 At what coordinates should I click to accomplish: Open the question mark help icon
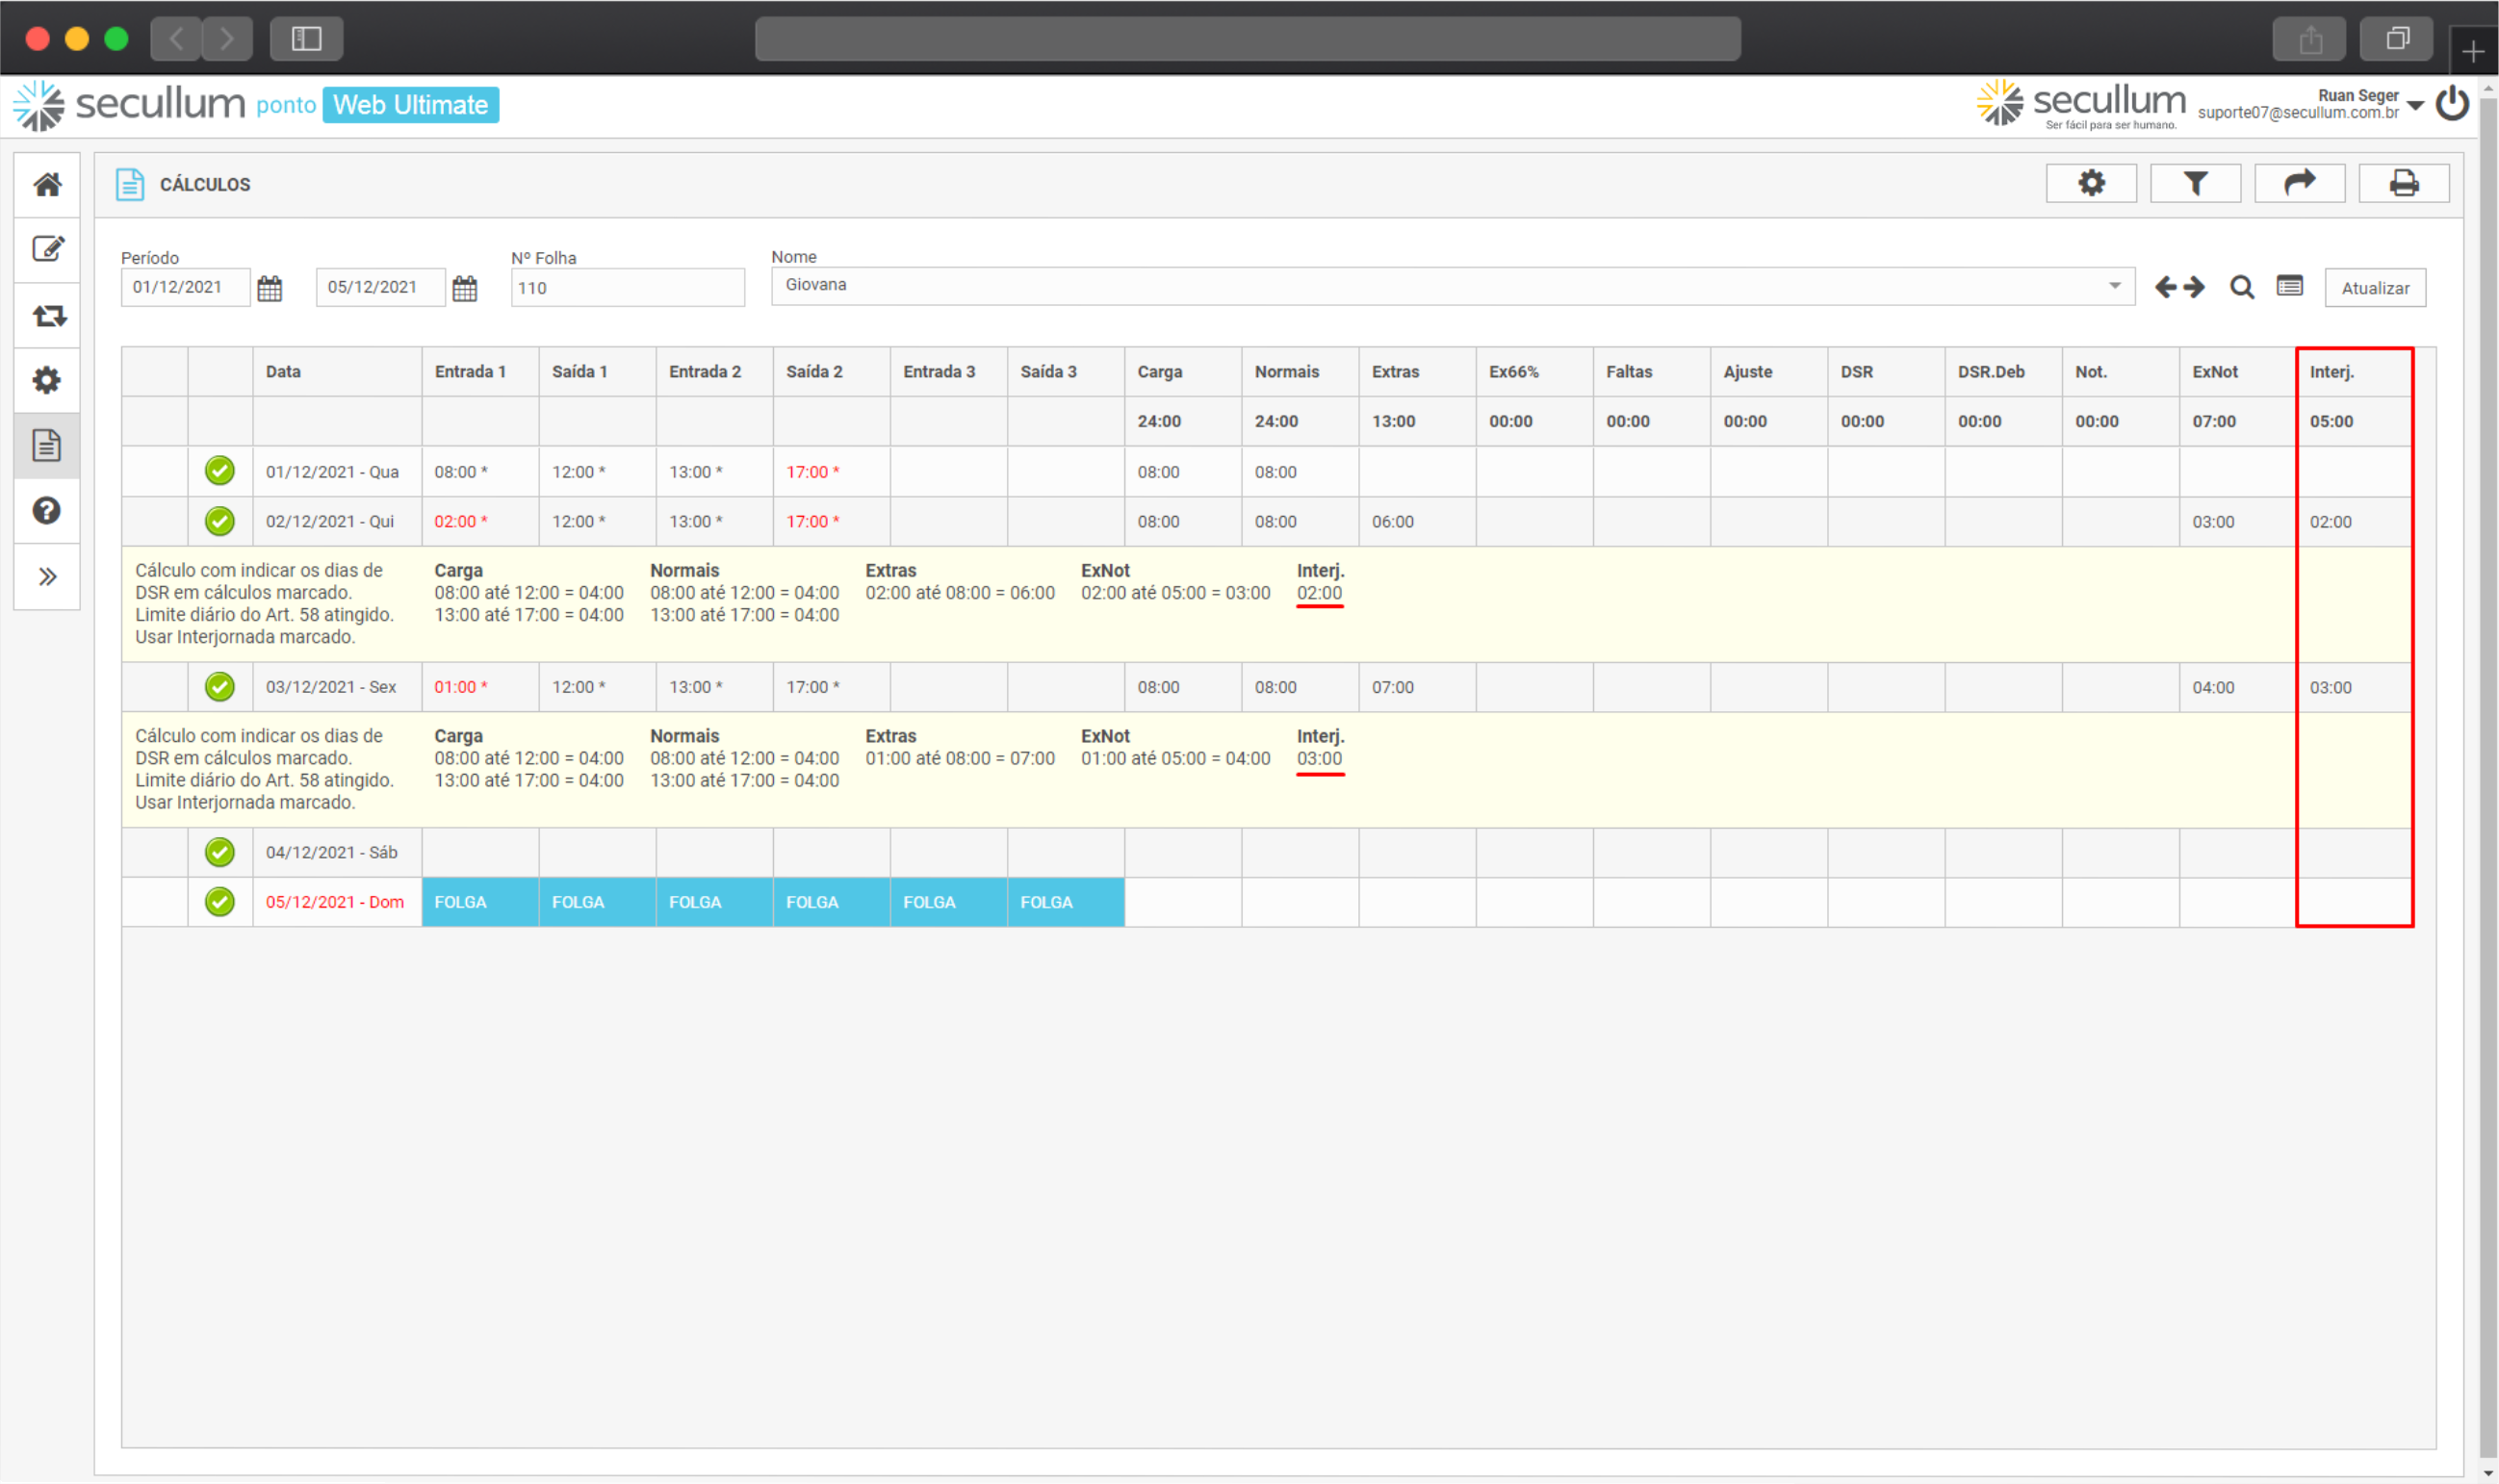coord(47,511)
